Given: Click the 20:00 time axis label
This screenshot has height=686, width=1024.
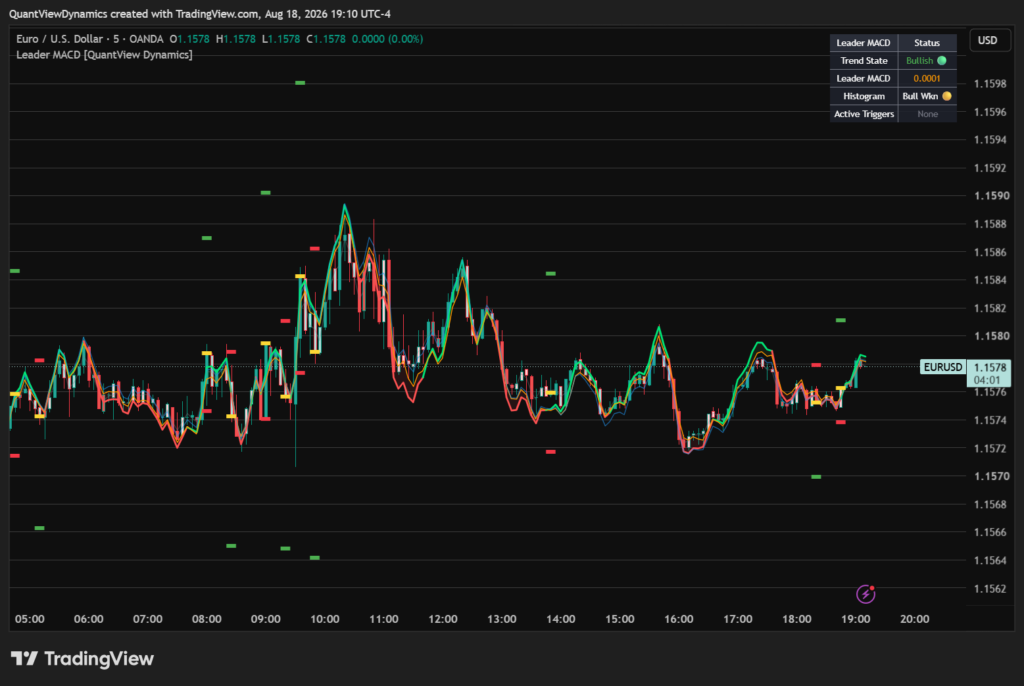Looking at the screenshot, I should point(914,619).
